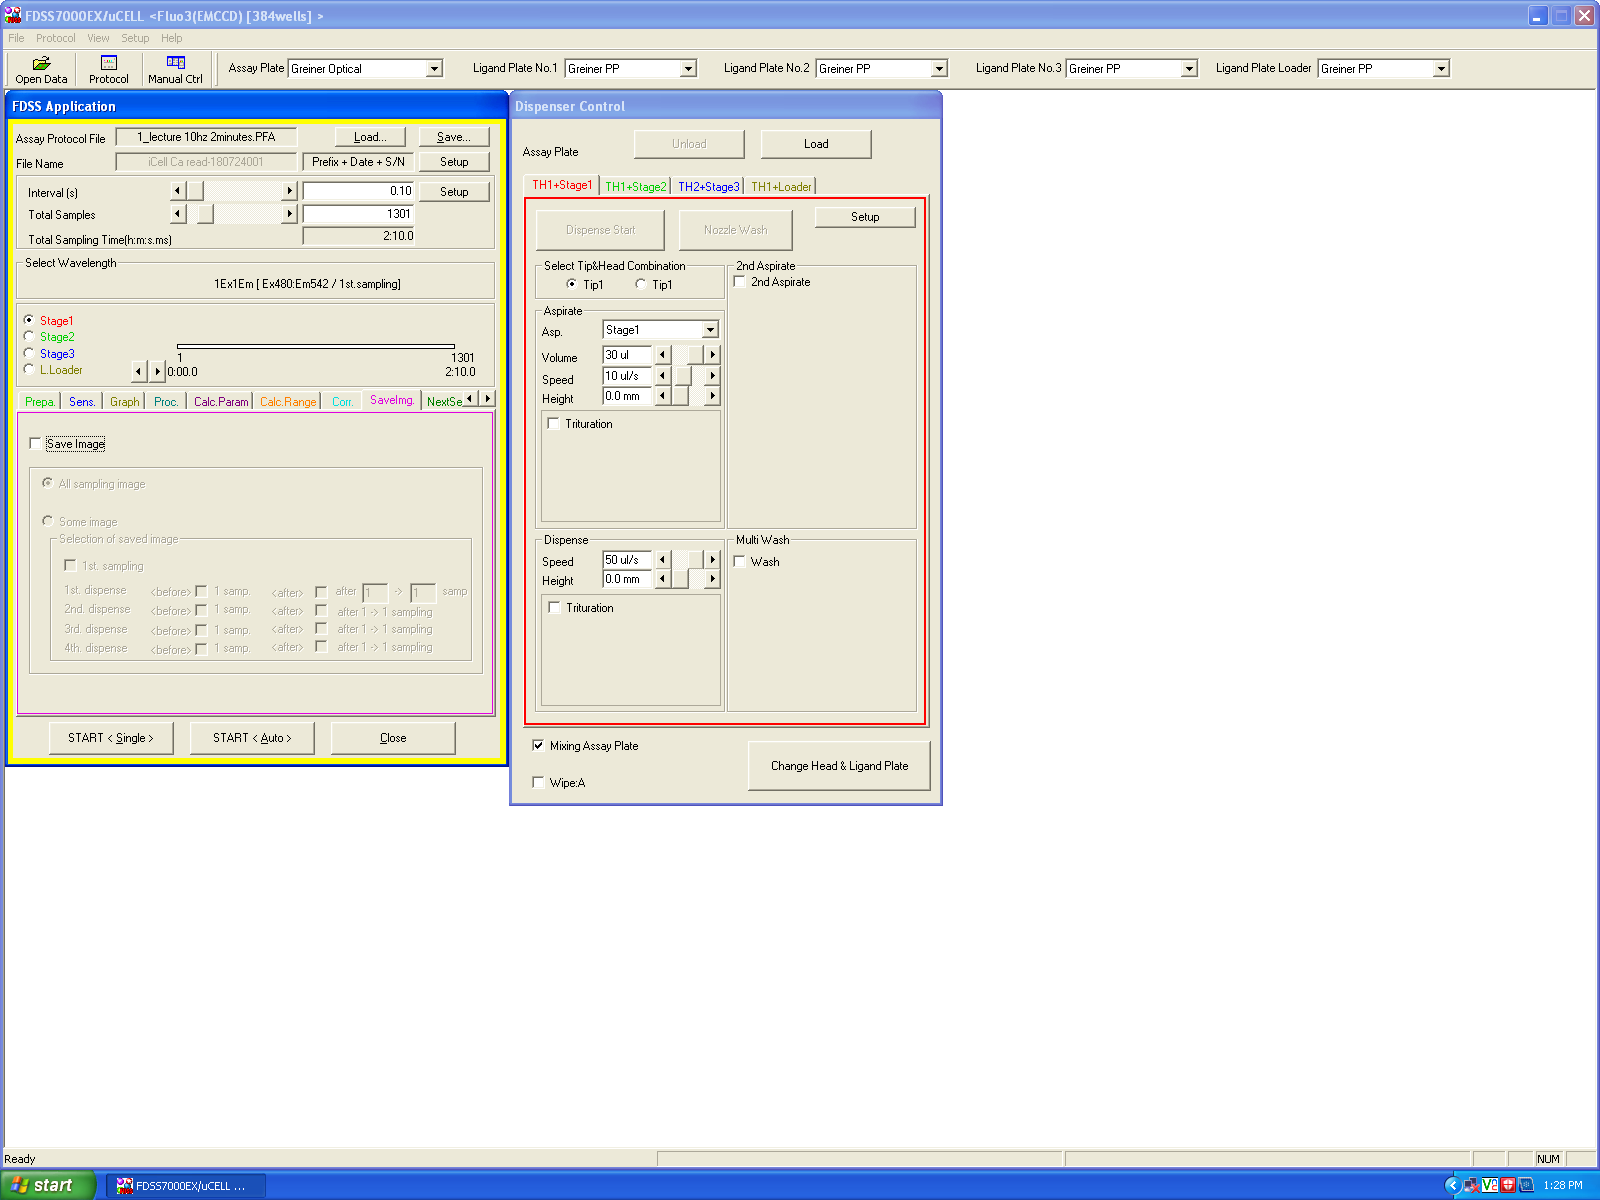This screenshot has width=1600, height=1200.
Task: Click the Interval value input field
Action: click(358, 191)
